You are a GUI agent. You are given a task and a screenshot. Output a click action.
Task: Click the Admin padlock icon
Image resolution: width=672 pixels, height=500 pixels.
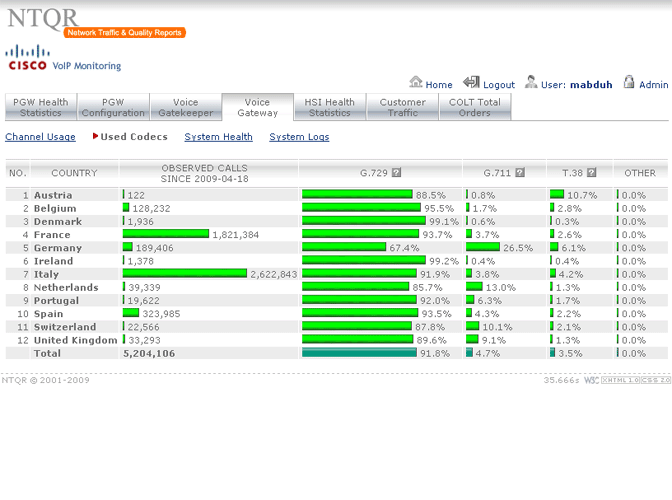629,83
